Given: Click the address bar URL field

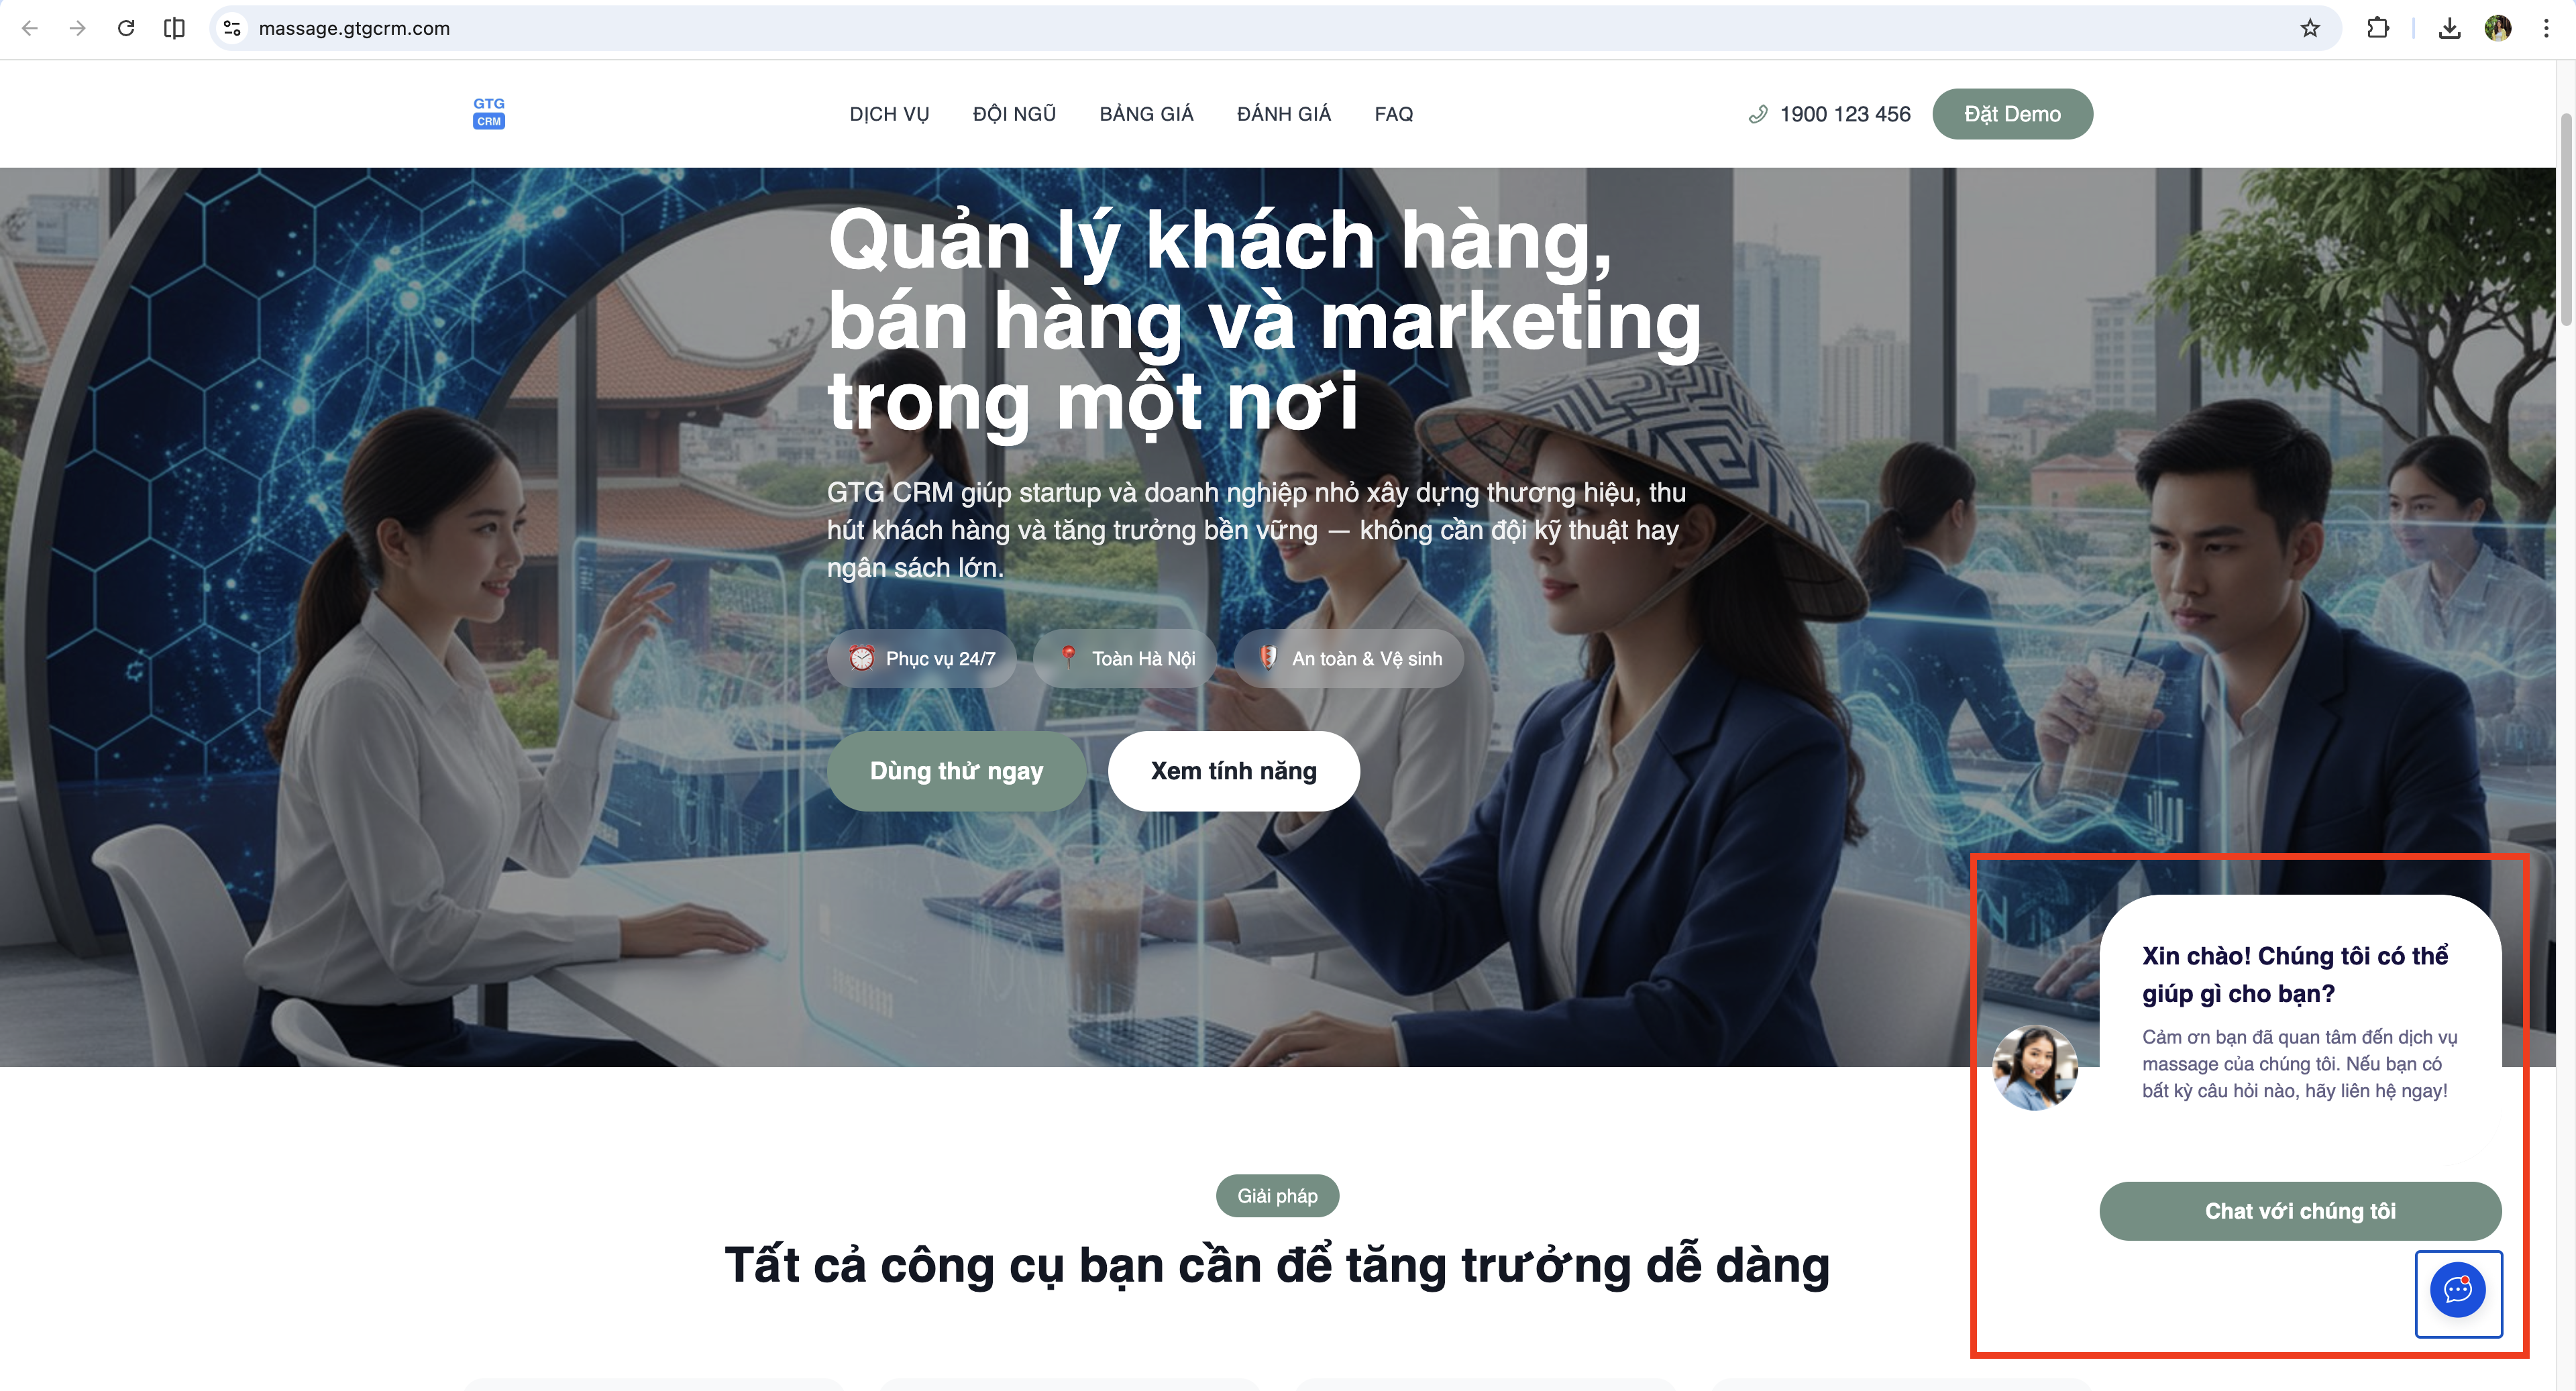Looking at the screenshot, I should 1270,28.
